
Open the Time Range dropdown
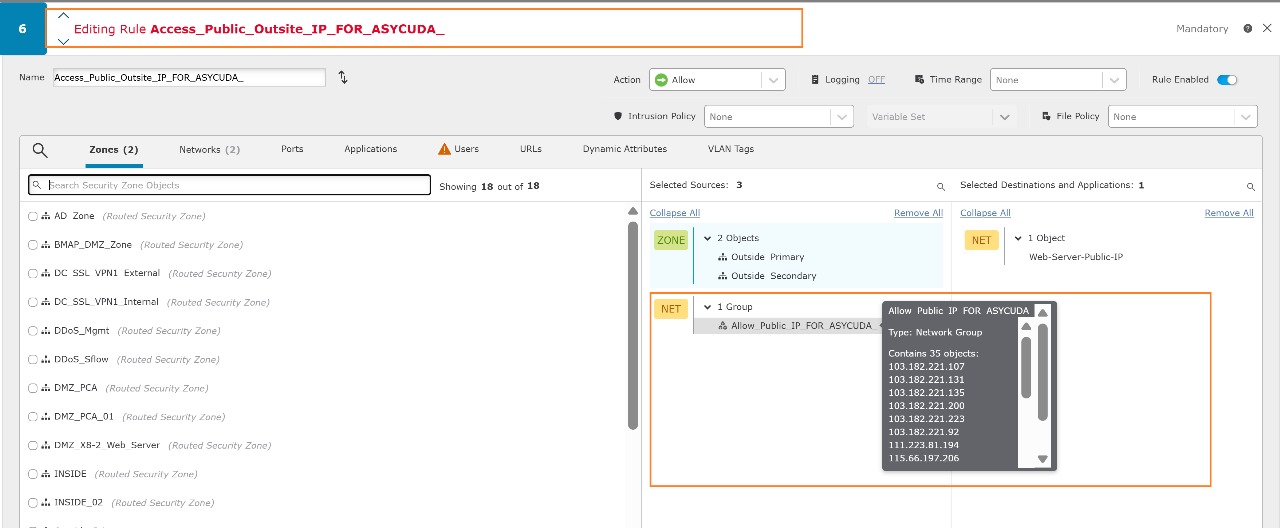1057,80
